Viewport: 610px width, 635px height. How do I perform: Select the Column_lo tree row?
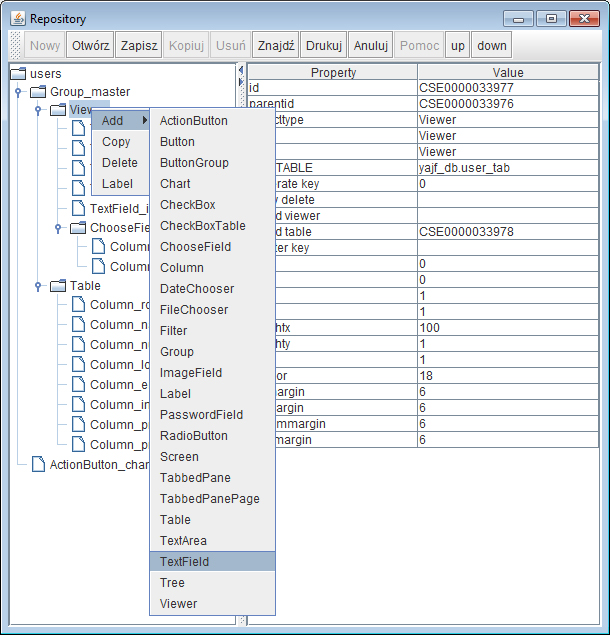pyautogui.click(x=110, y=364)
